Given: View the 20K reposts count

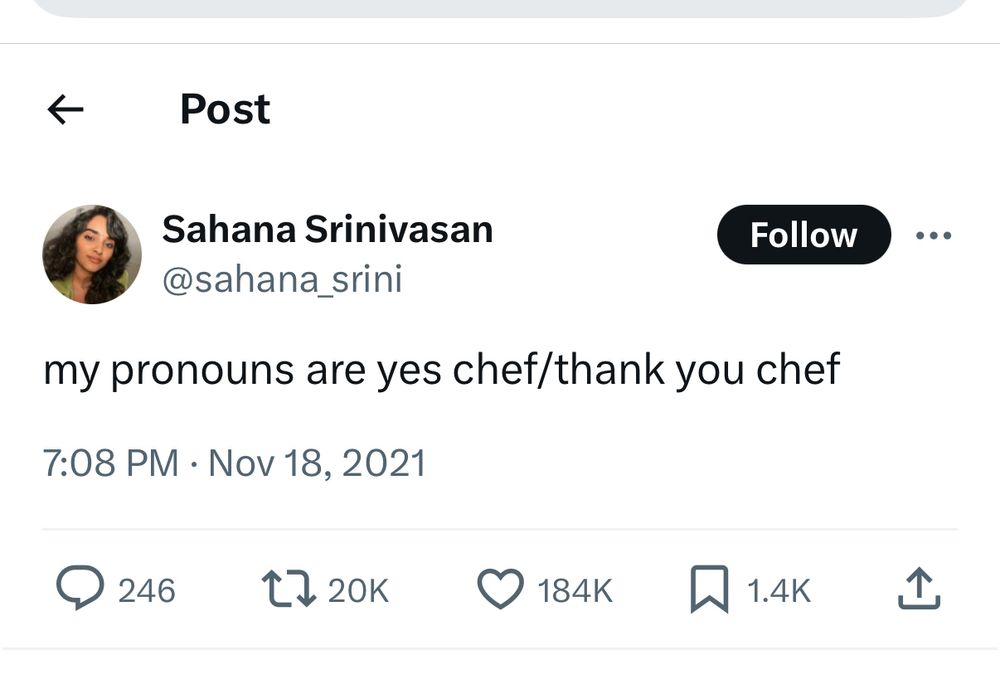Looking at the screenshot, I should click(358, 590).
